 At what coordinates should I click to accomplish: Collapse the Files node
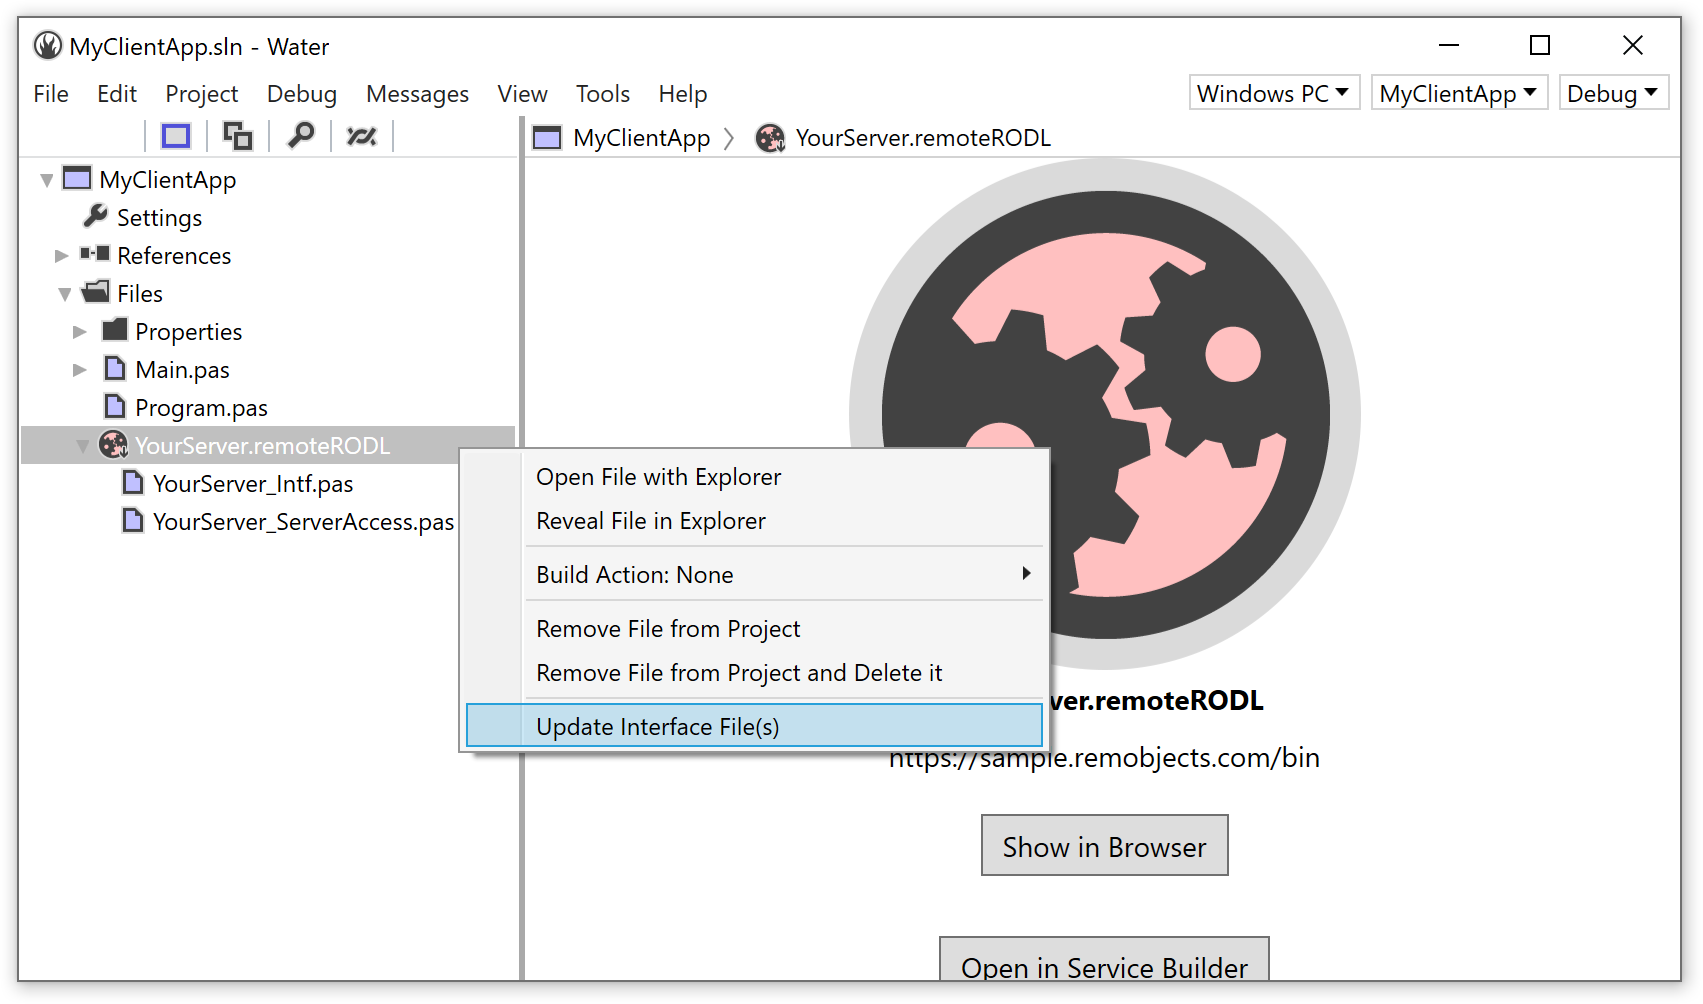coord(65,294)
